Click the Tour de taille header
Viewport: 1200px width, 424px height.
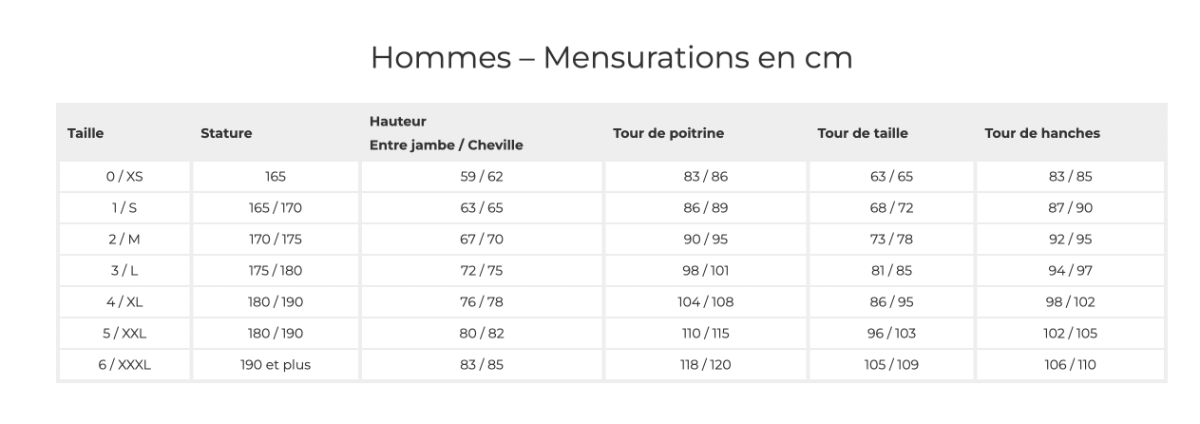(x=863, y=133)
